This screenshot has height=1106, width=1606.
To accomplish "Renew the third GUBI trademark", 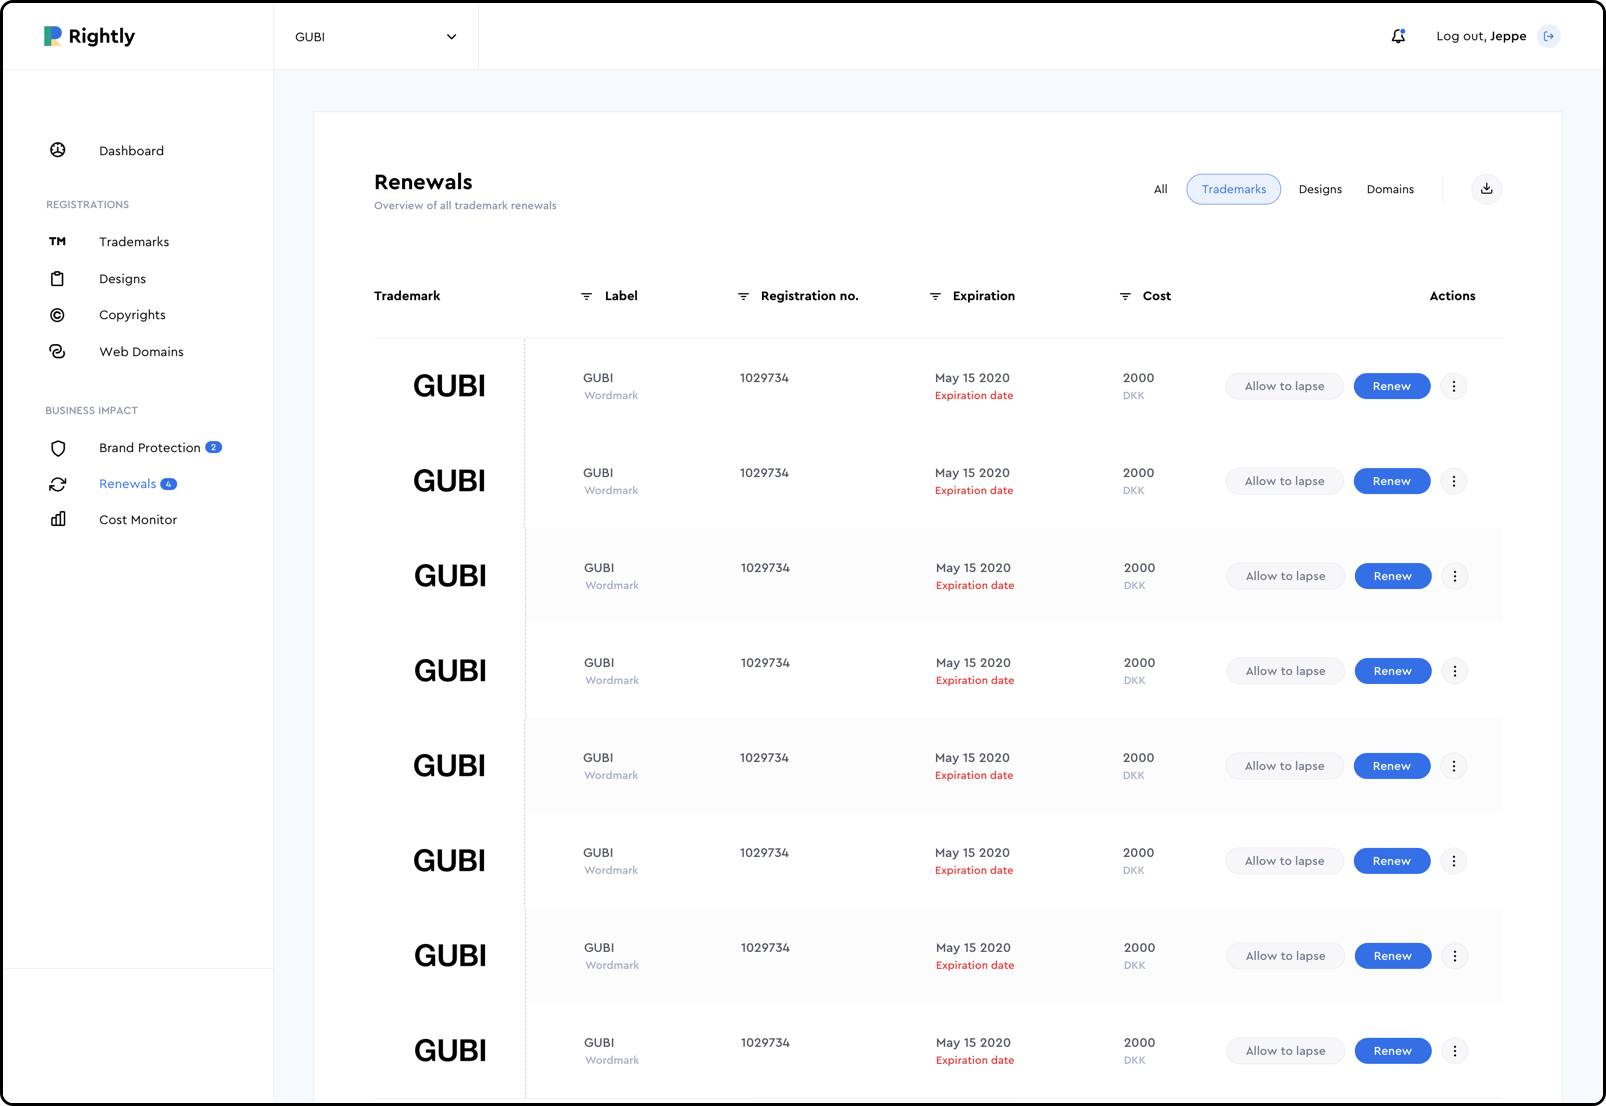I will coord(1393,576).
